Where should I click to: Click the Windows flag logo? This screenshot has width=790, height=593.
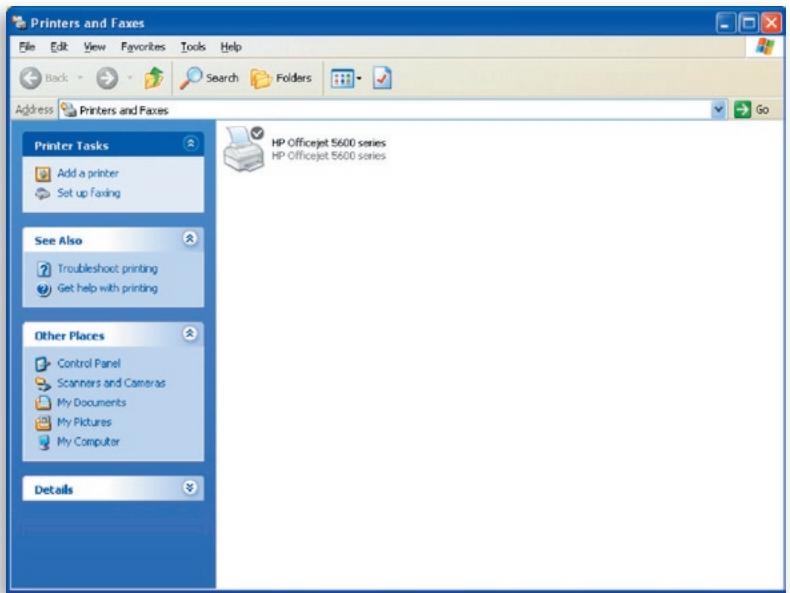(765, 46)
